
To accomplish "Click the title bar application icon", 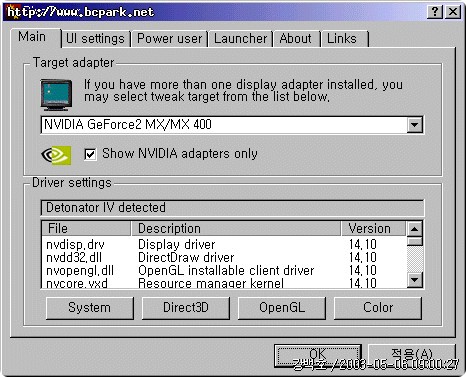I will click(x=12, y=11).
